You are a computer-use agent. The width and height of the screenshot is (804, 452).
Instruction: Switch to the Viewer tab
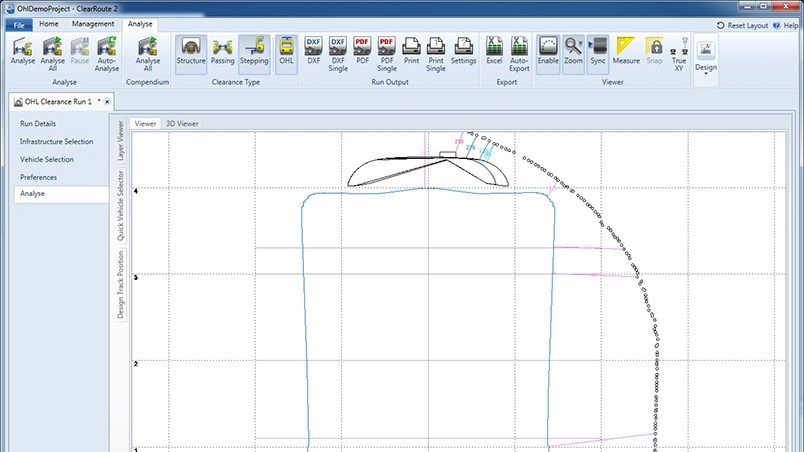coord(146,124)
